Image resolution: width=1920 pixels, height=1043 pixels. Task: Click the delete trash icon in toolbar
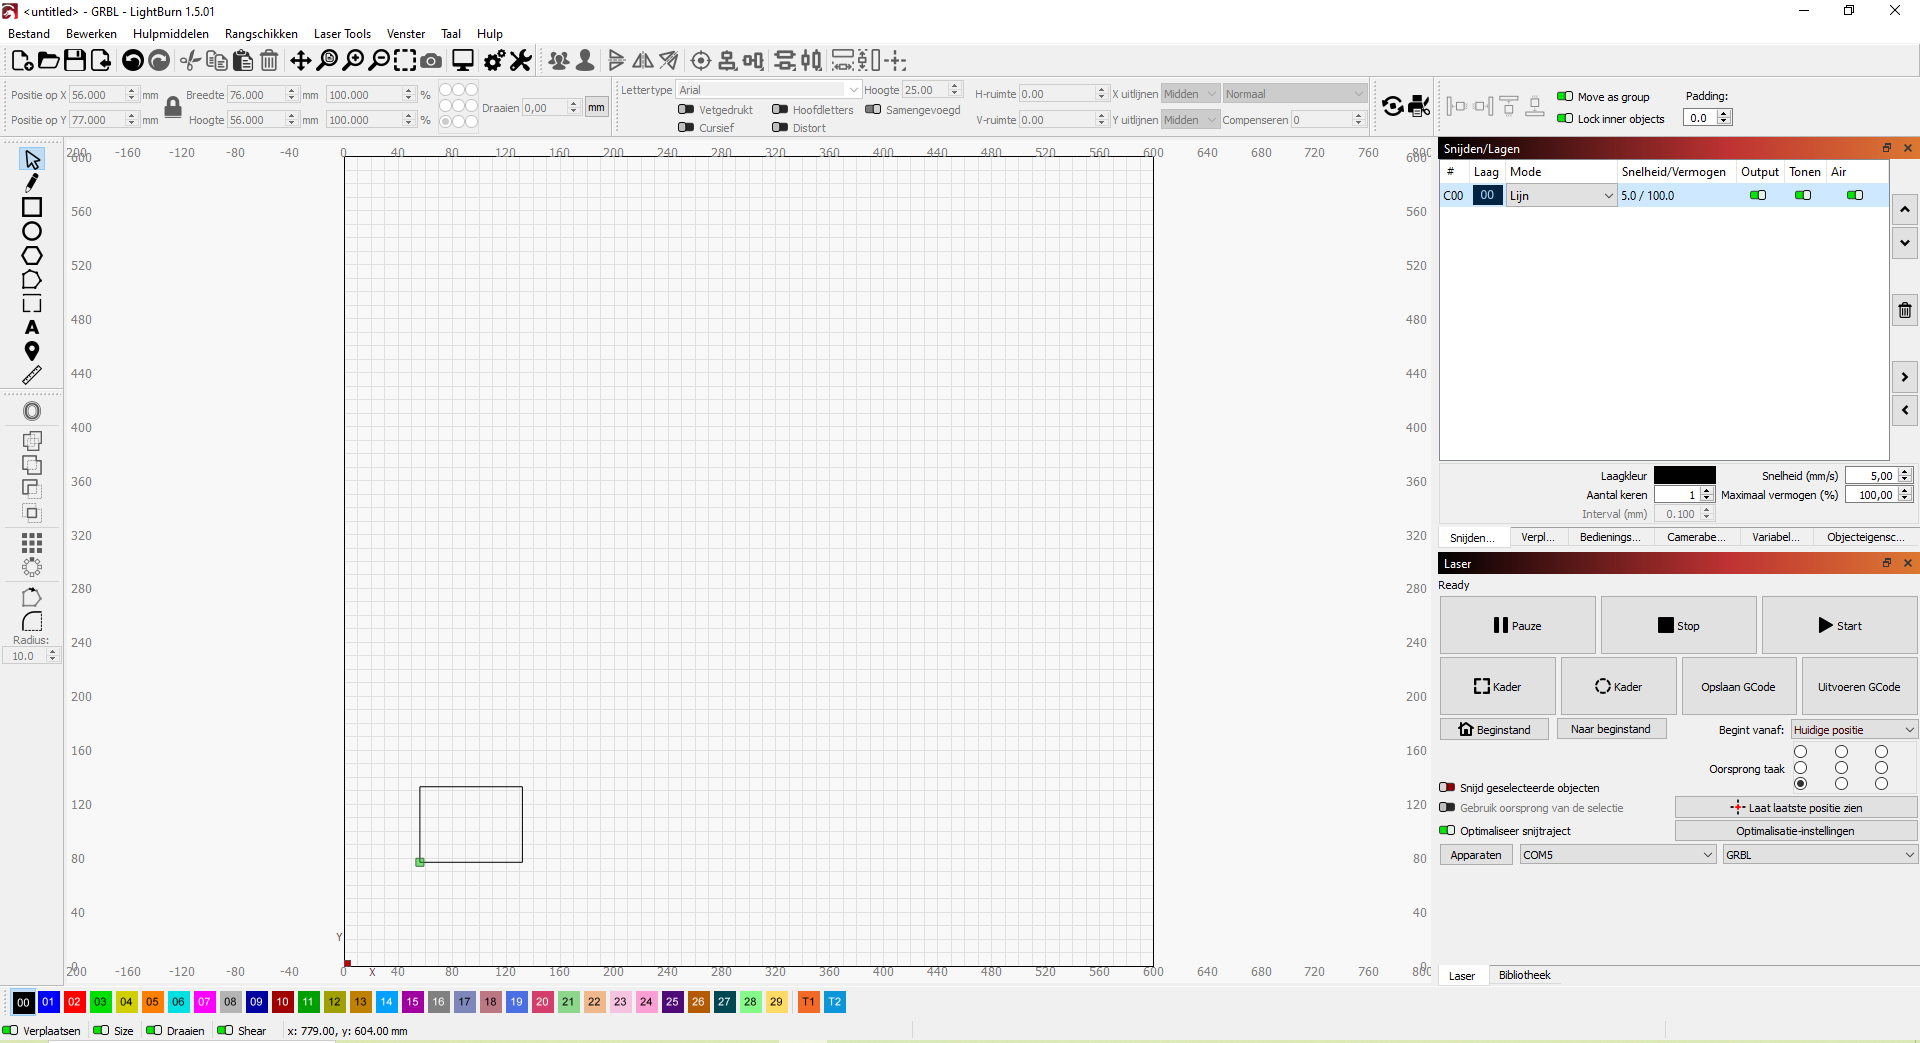click(x=269, y=61)
